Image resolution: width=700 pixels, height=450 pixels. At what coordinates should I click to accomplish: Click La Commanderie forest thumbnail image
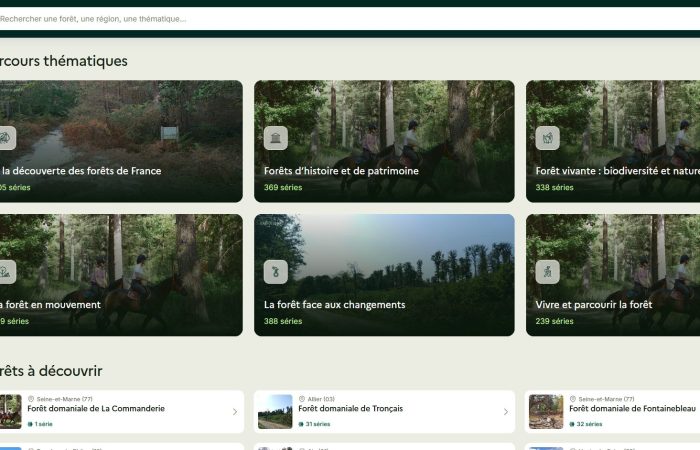point(11,412)
